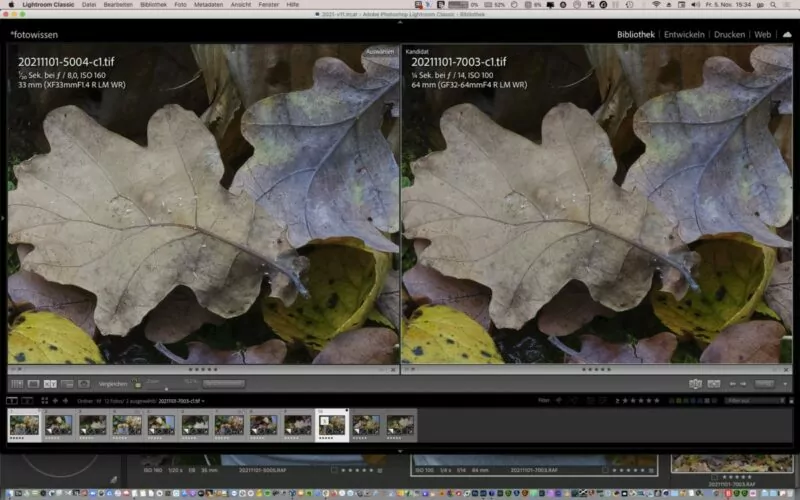Screen dimensions: 800x500
Task: Set star rating under right compare photo
Action: coord(596,369)
